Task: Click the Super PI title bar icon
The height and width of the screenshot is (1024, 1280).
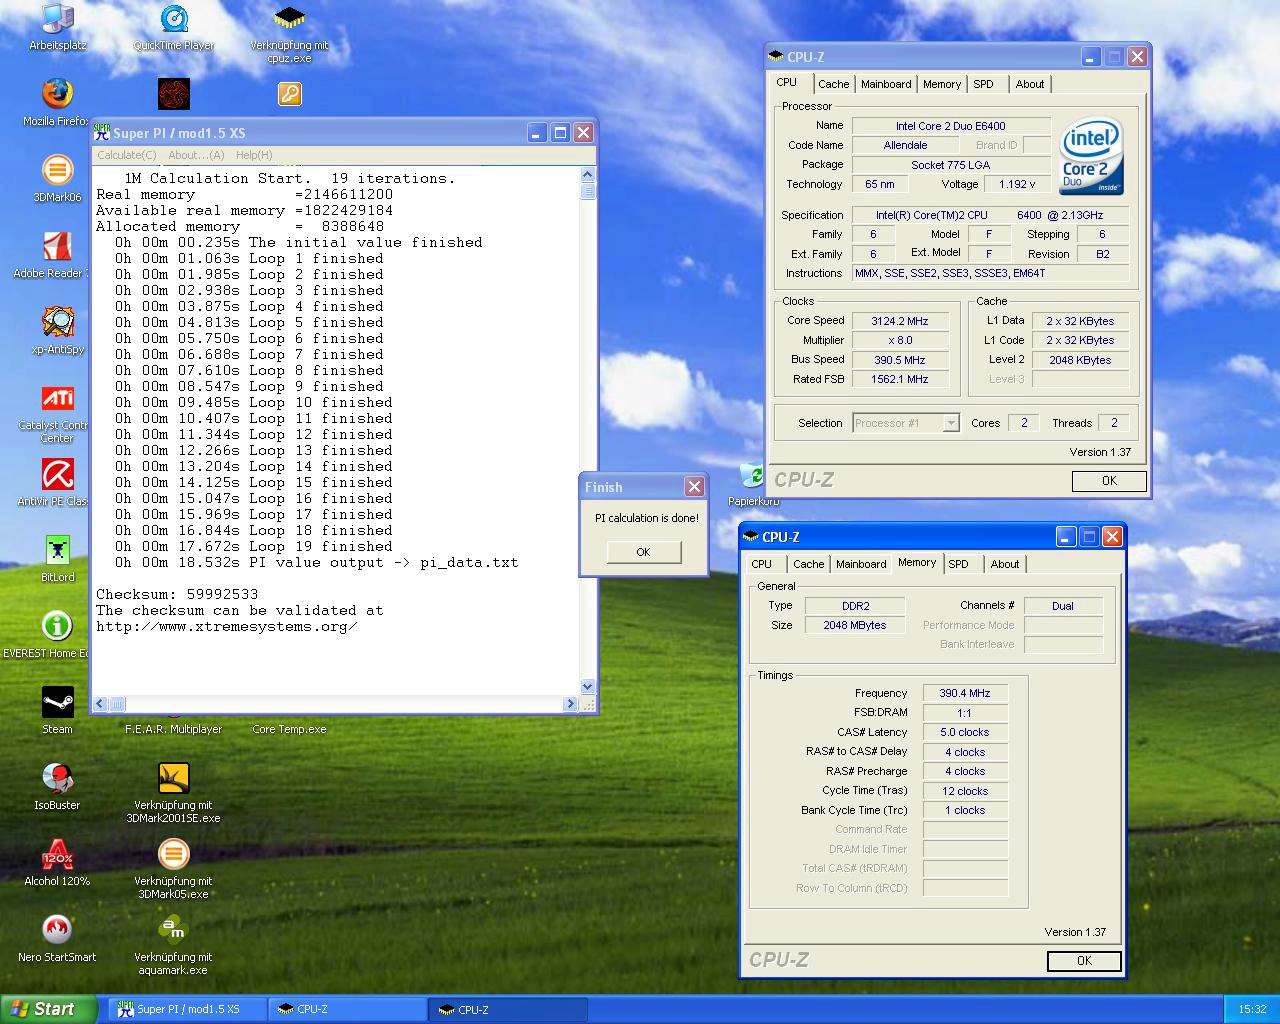Action: tap(102, 133)
